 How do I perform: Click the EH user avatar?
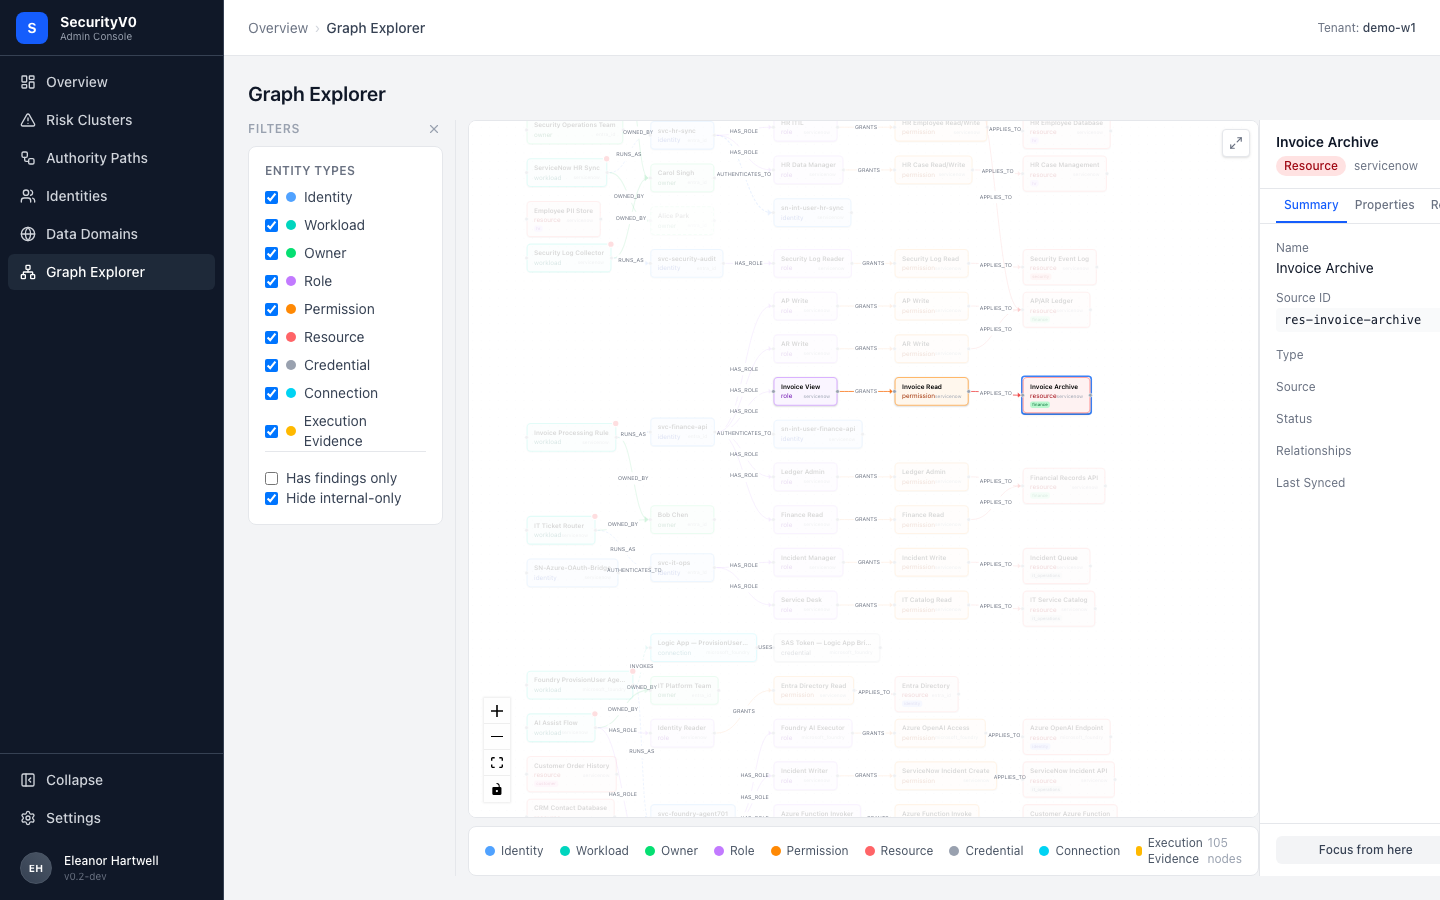[36, 868]
